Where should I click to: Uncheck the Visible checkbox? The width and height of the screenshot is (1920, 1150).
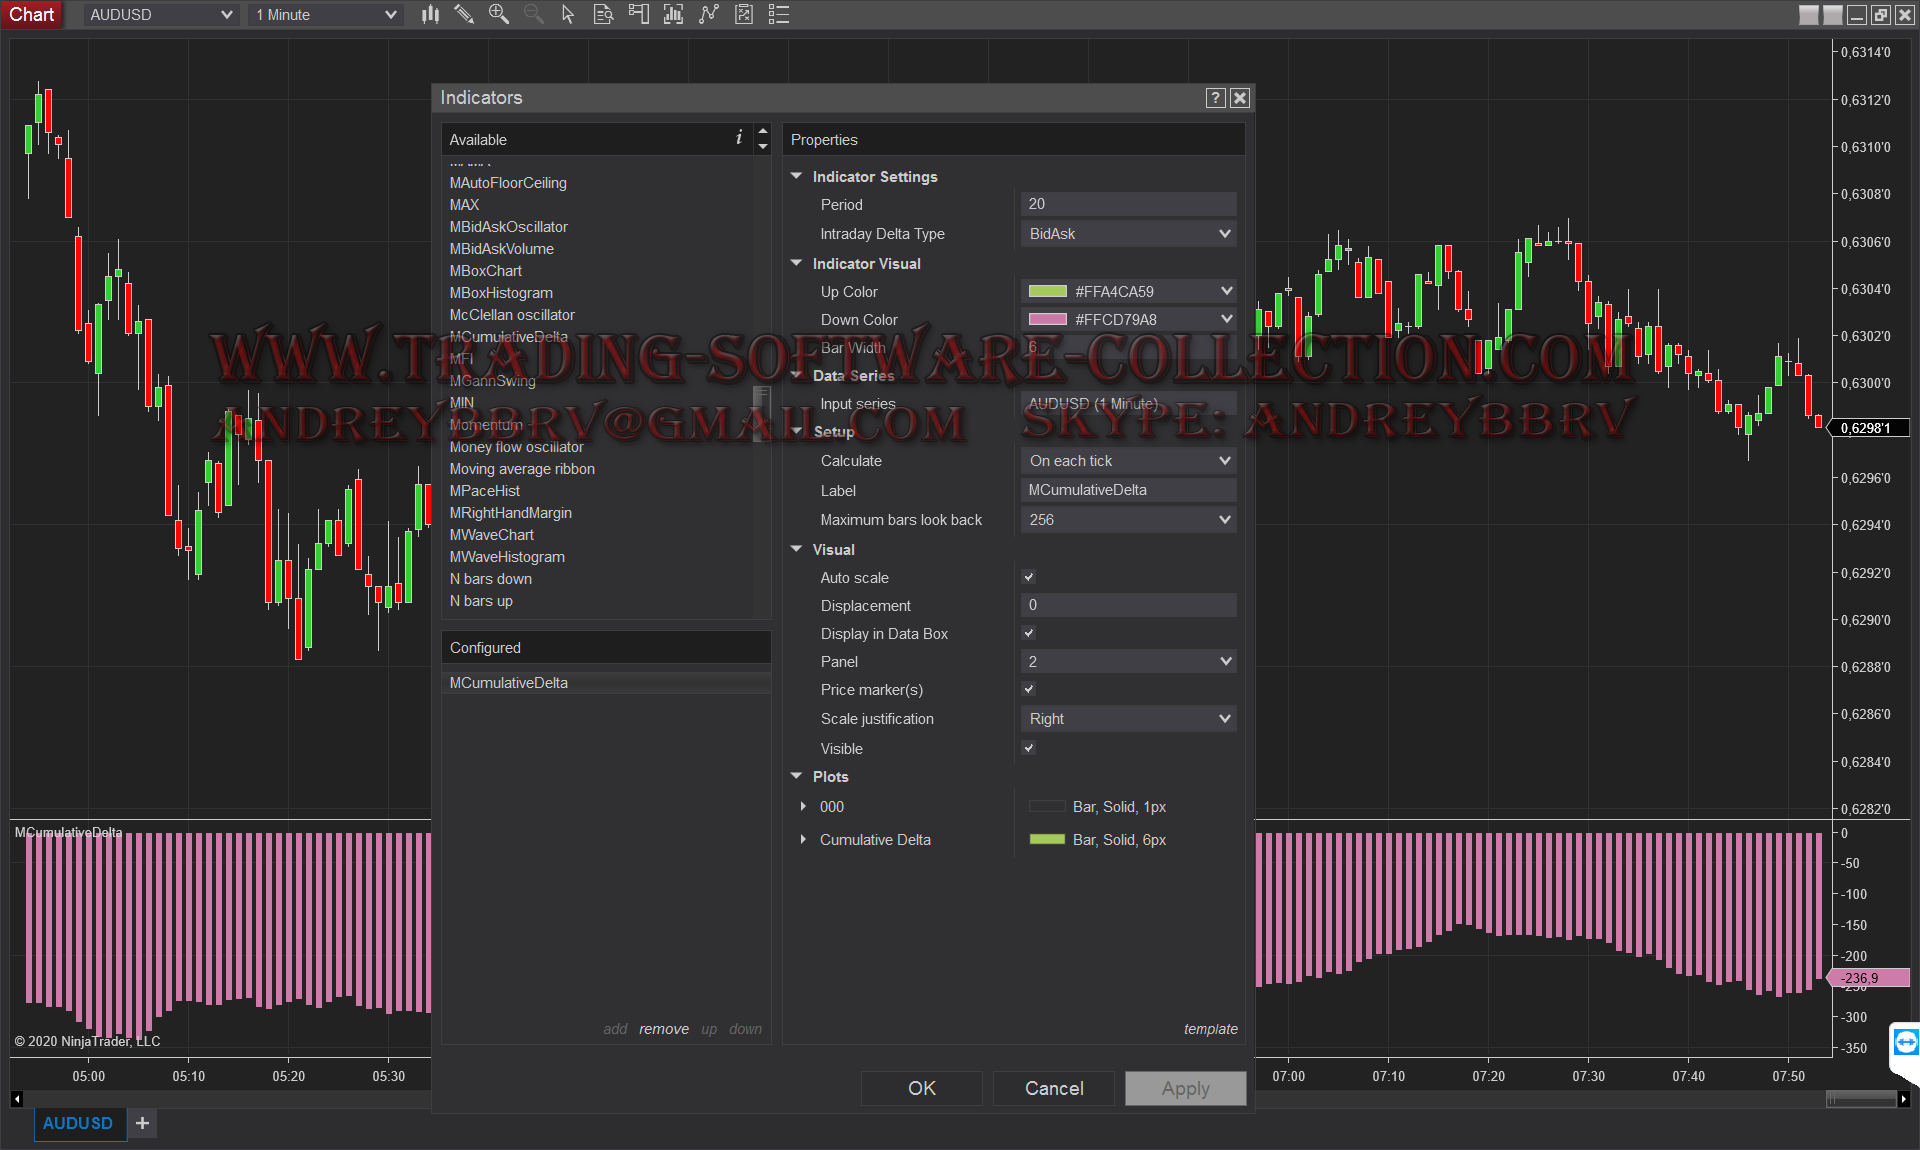click(x=1029, y=748)
